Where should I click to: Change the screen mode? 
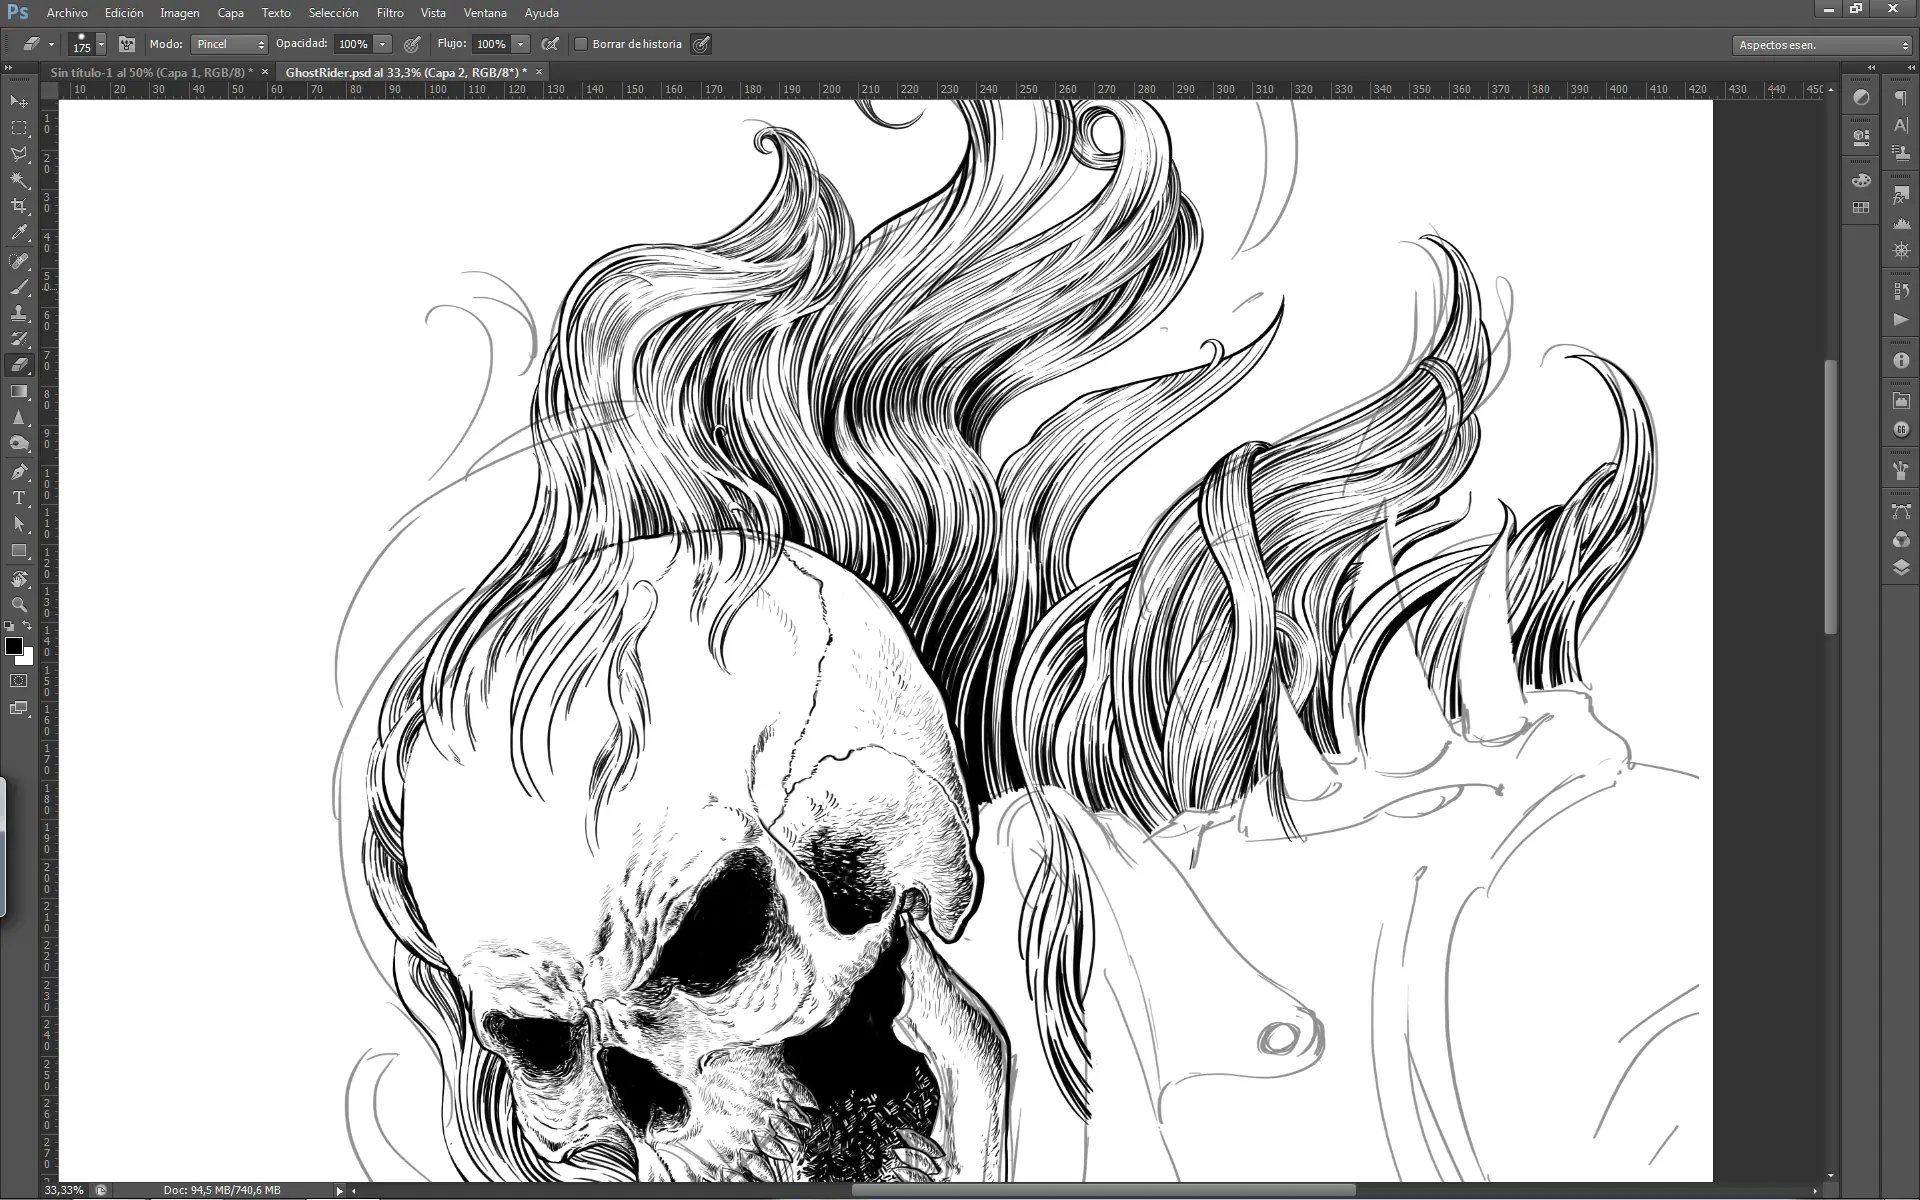pyautogui.click(x=19, y=708)
